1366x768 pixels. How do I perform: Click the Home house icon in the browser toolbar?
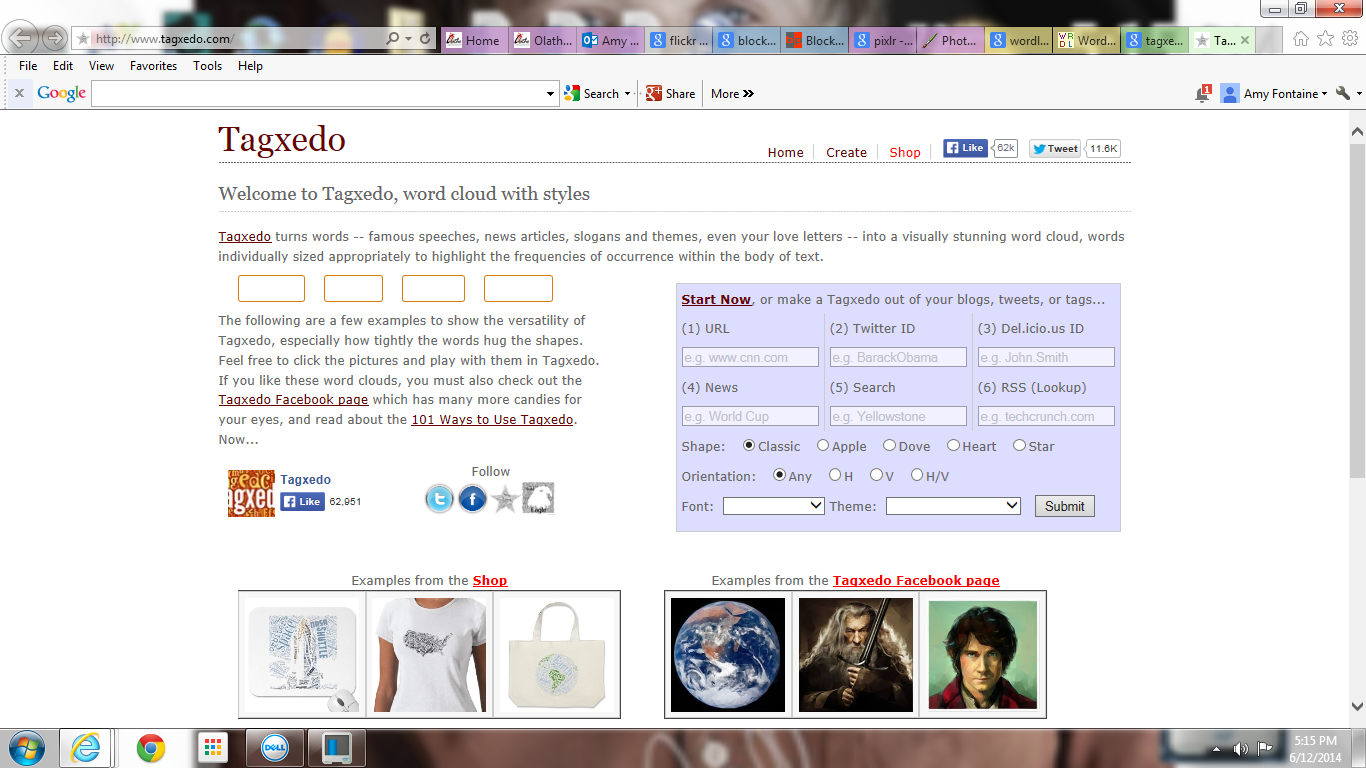tap(1301, 37)
